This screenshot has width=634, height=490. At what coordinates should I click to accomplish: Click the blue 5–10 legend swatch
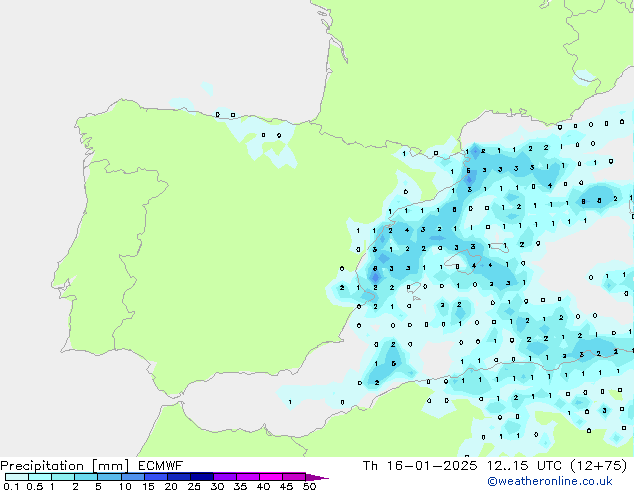point(110,477)
